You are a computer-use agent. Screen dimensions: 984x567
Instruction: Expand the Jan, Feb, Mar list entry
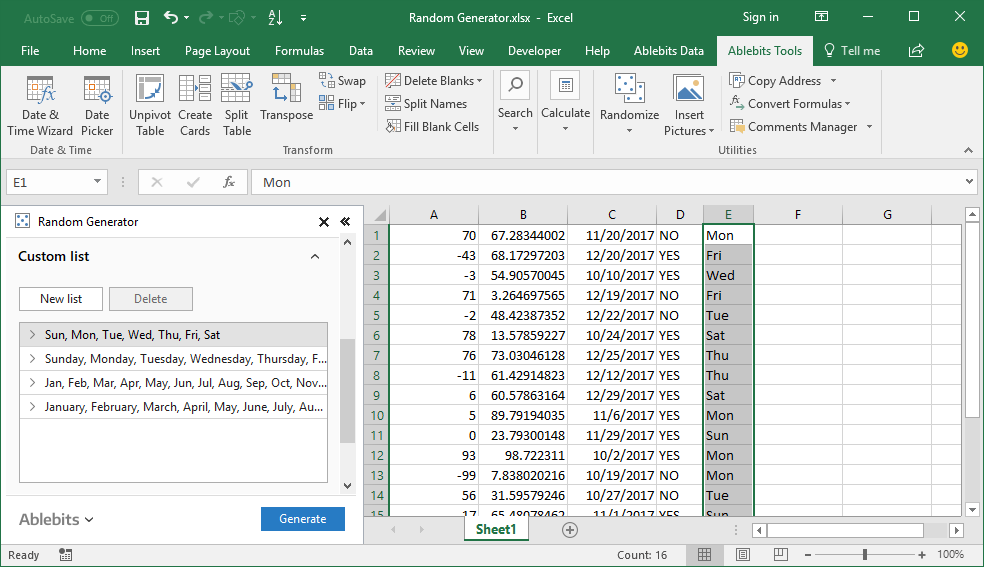(x=33, y=383)
